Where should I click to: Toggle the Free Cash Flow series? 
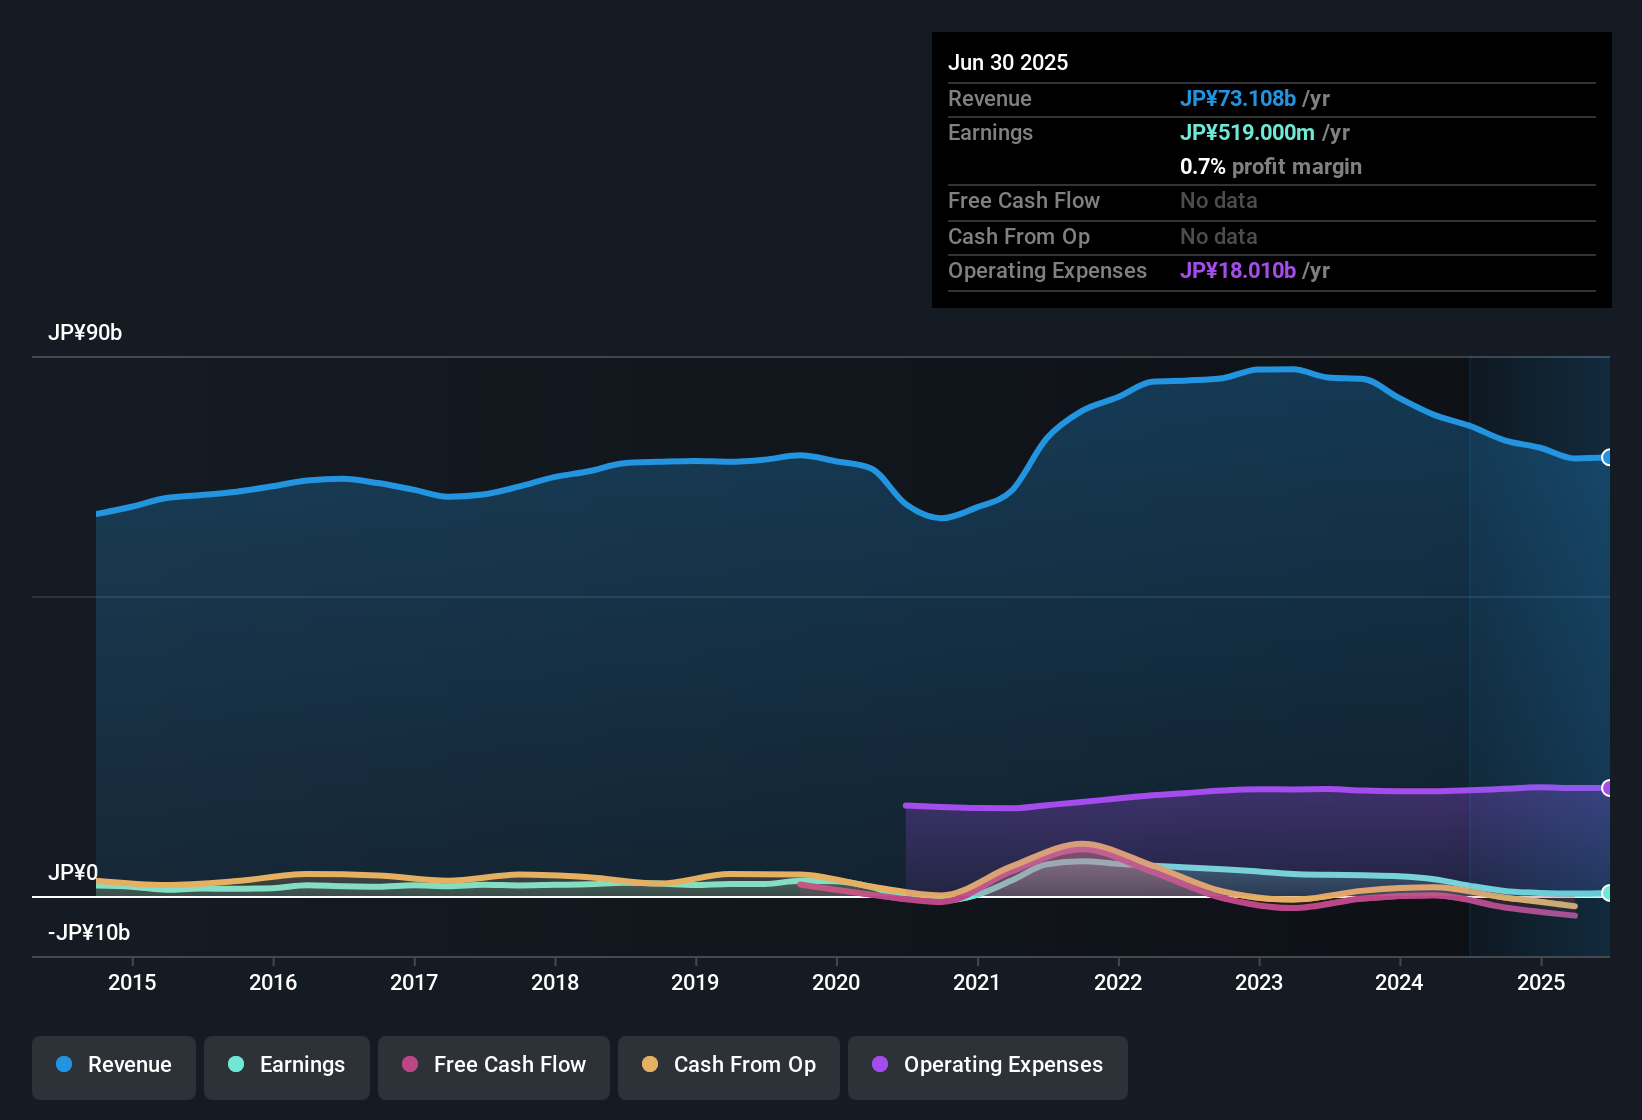493,1066
